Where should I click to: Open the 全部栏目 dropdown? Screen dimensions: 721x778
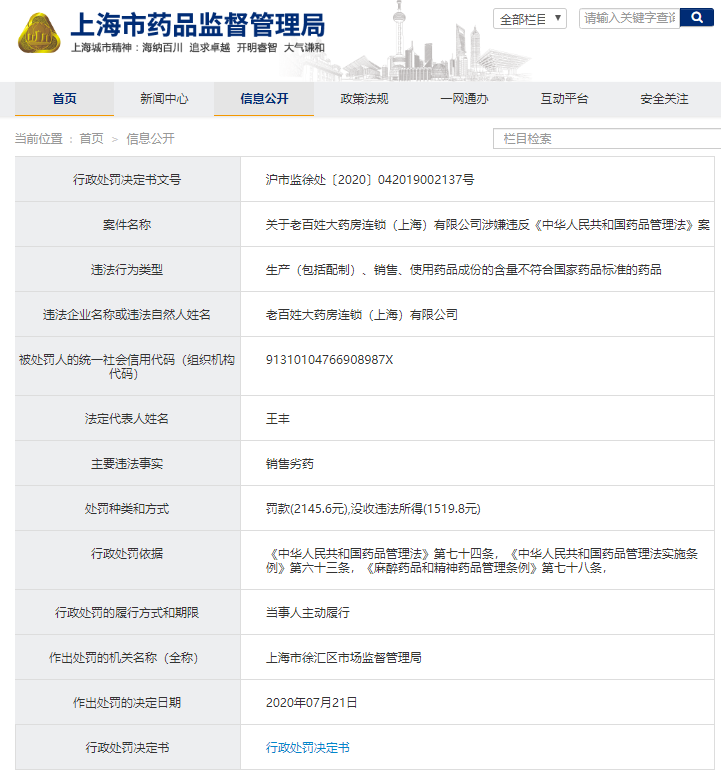point(530,19)
